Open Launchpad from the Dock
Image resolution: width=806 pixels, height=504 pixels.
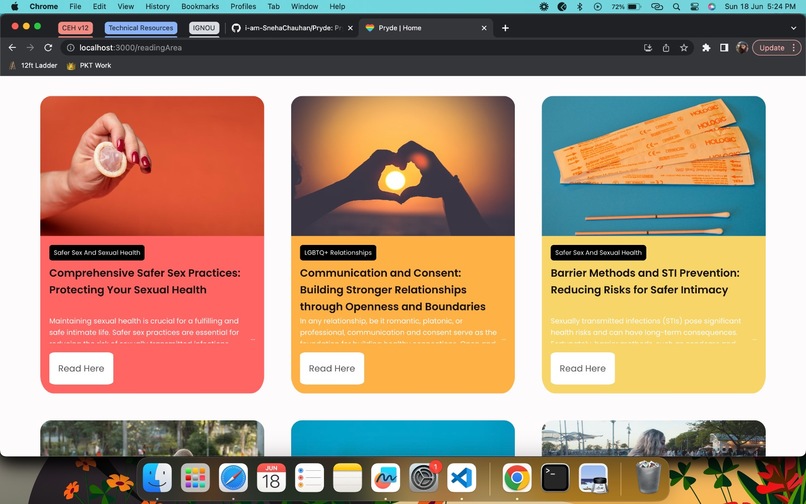(x=195, y=478)
